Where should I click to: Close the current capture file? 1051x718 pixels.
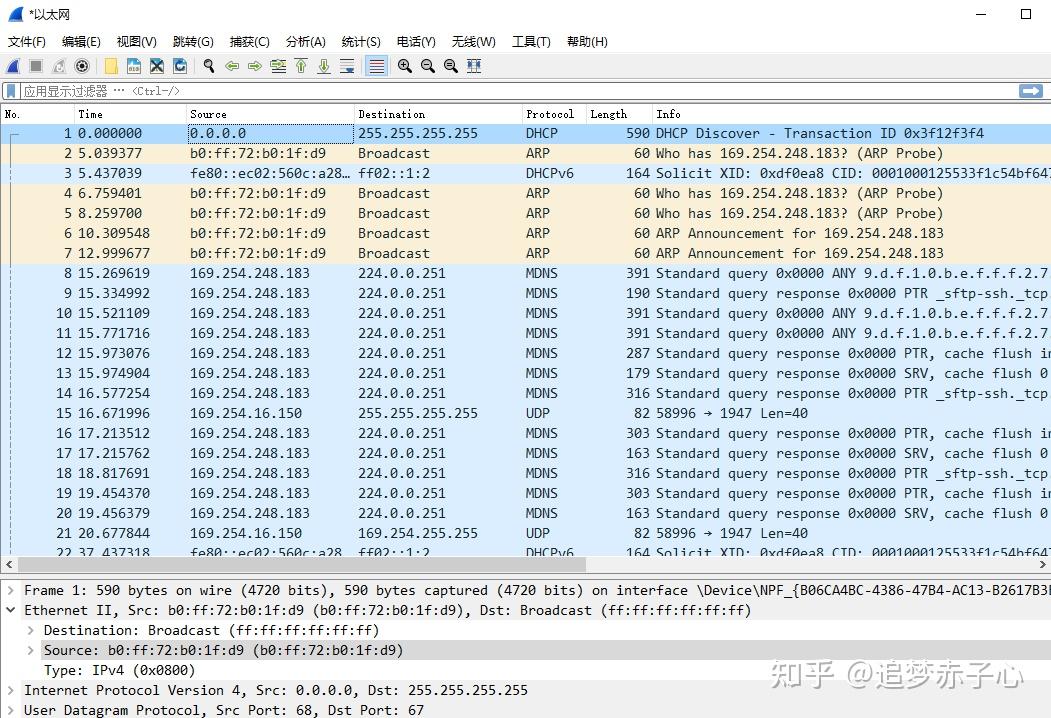pos(157,66)
